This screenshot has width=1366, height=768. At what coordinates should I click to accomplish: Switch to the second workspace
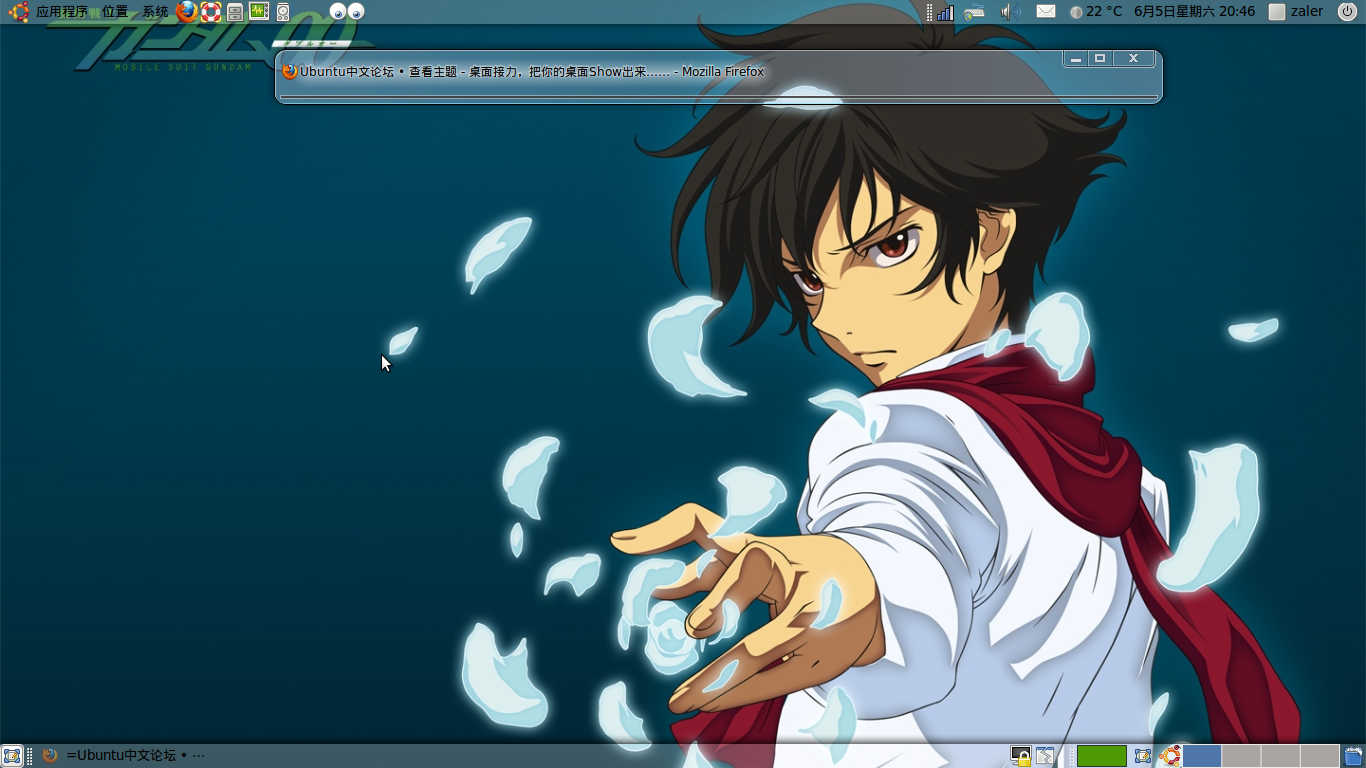(x=1242, y=756)
